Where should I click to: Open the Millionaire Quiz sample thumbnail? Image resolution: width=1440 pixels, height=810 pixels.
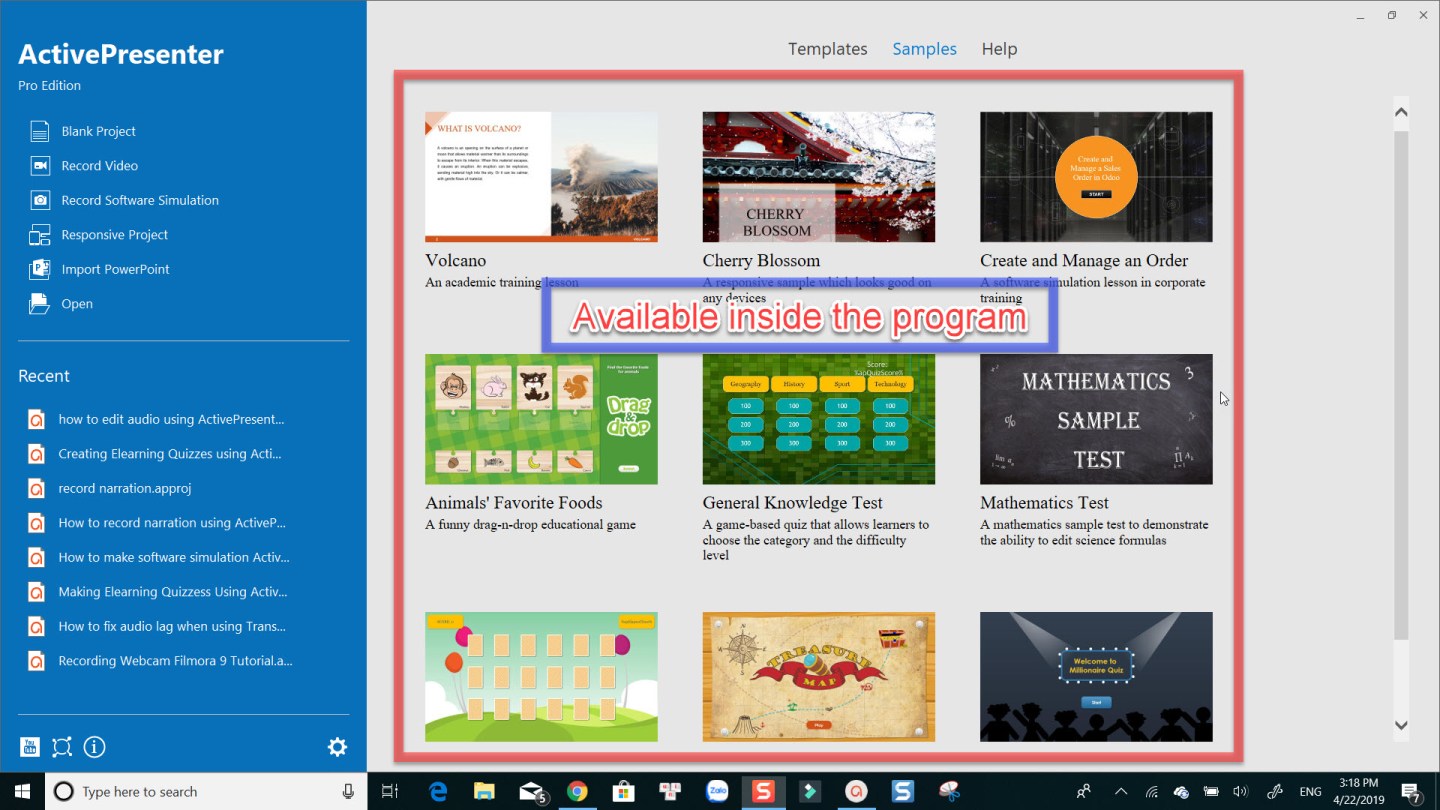click(x=1096, y=677)
